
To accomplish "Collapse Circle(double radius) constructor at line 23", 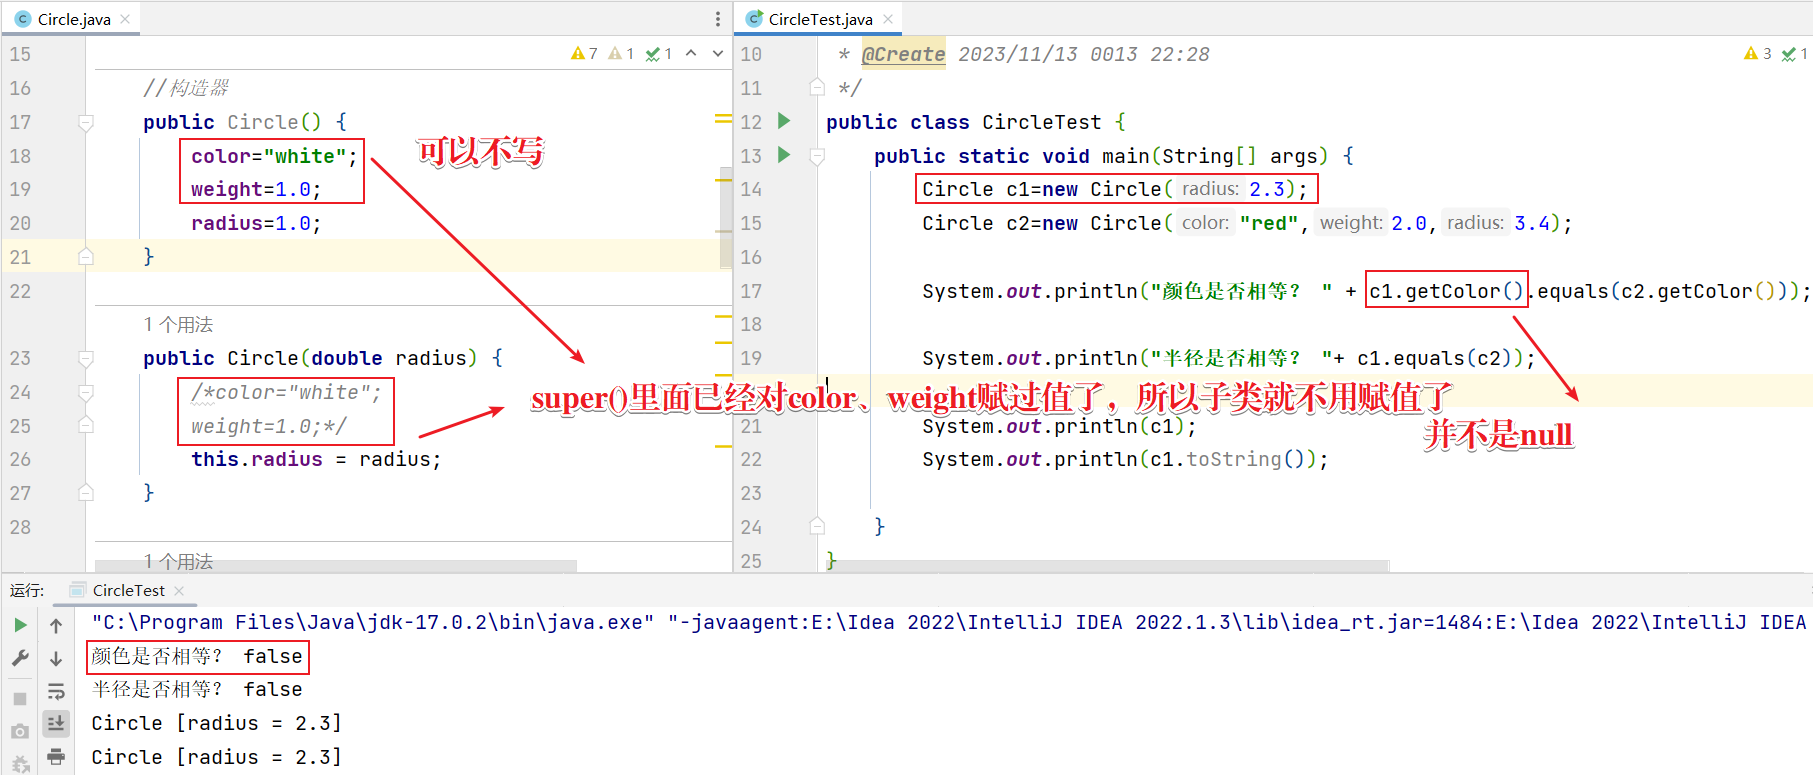I will click(x=86, y=358).
